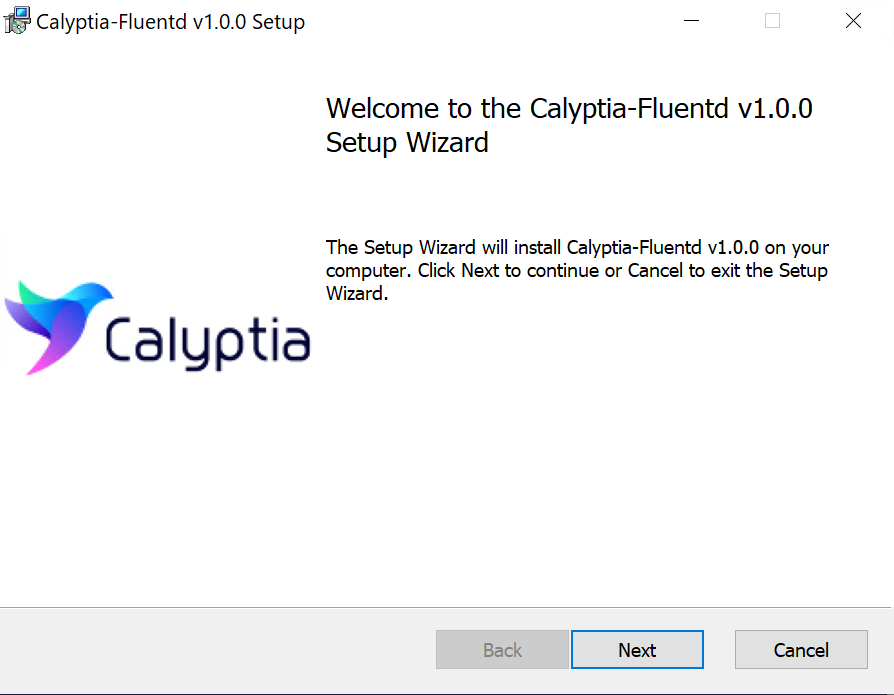Screen dimensions: 894x695
Task: Click the window title text
Action: (x=170, y=22)
